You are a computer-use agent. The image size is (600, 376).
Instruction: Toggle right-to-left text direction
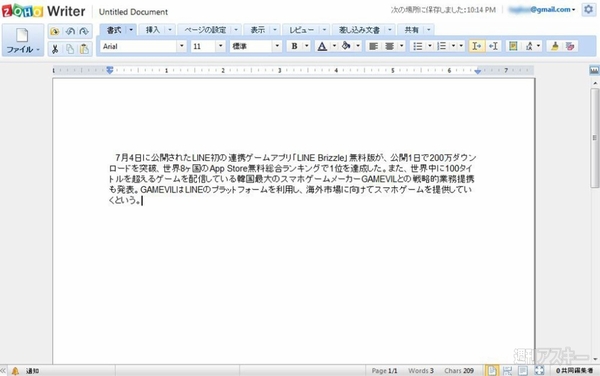click(493, 46)
